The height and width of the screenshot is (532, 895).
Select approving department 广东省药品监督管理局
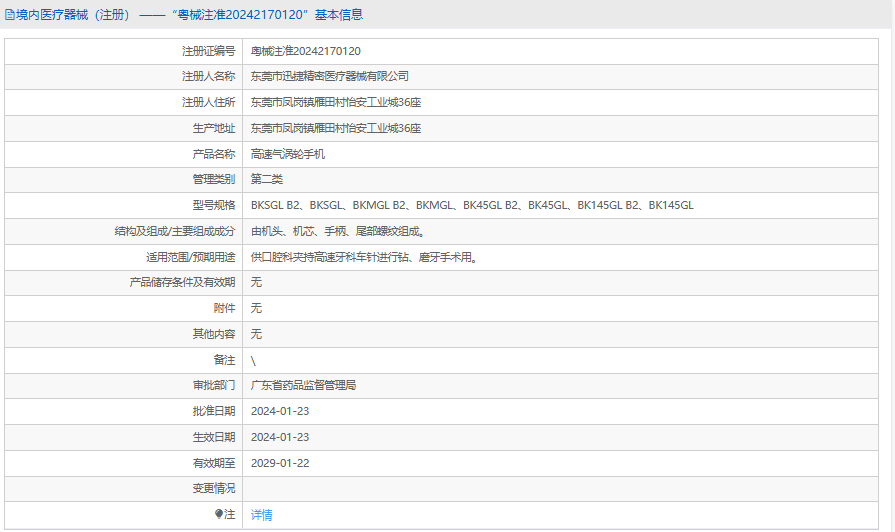click(x=303, y=385)
